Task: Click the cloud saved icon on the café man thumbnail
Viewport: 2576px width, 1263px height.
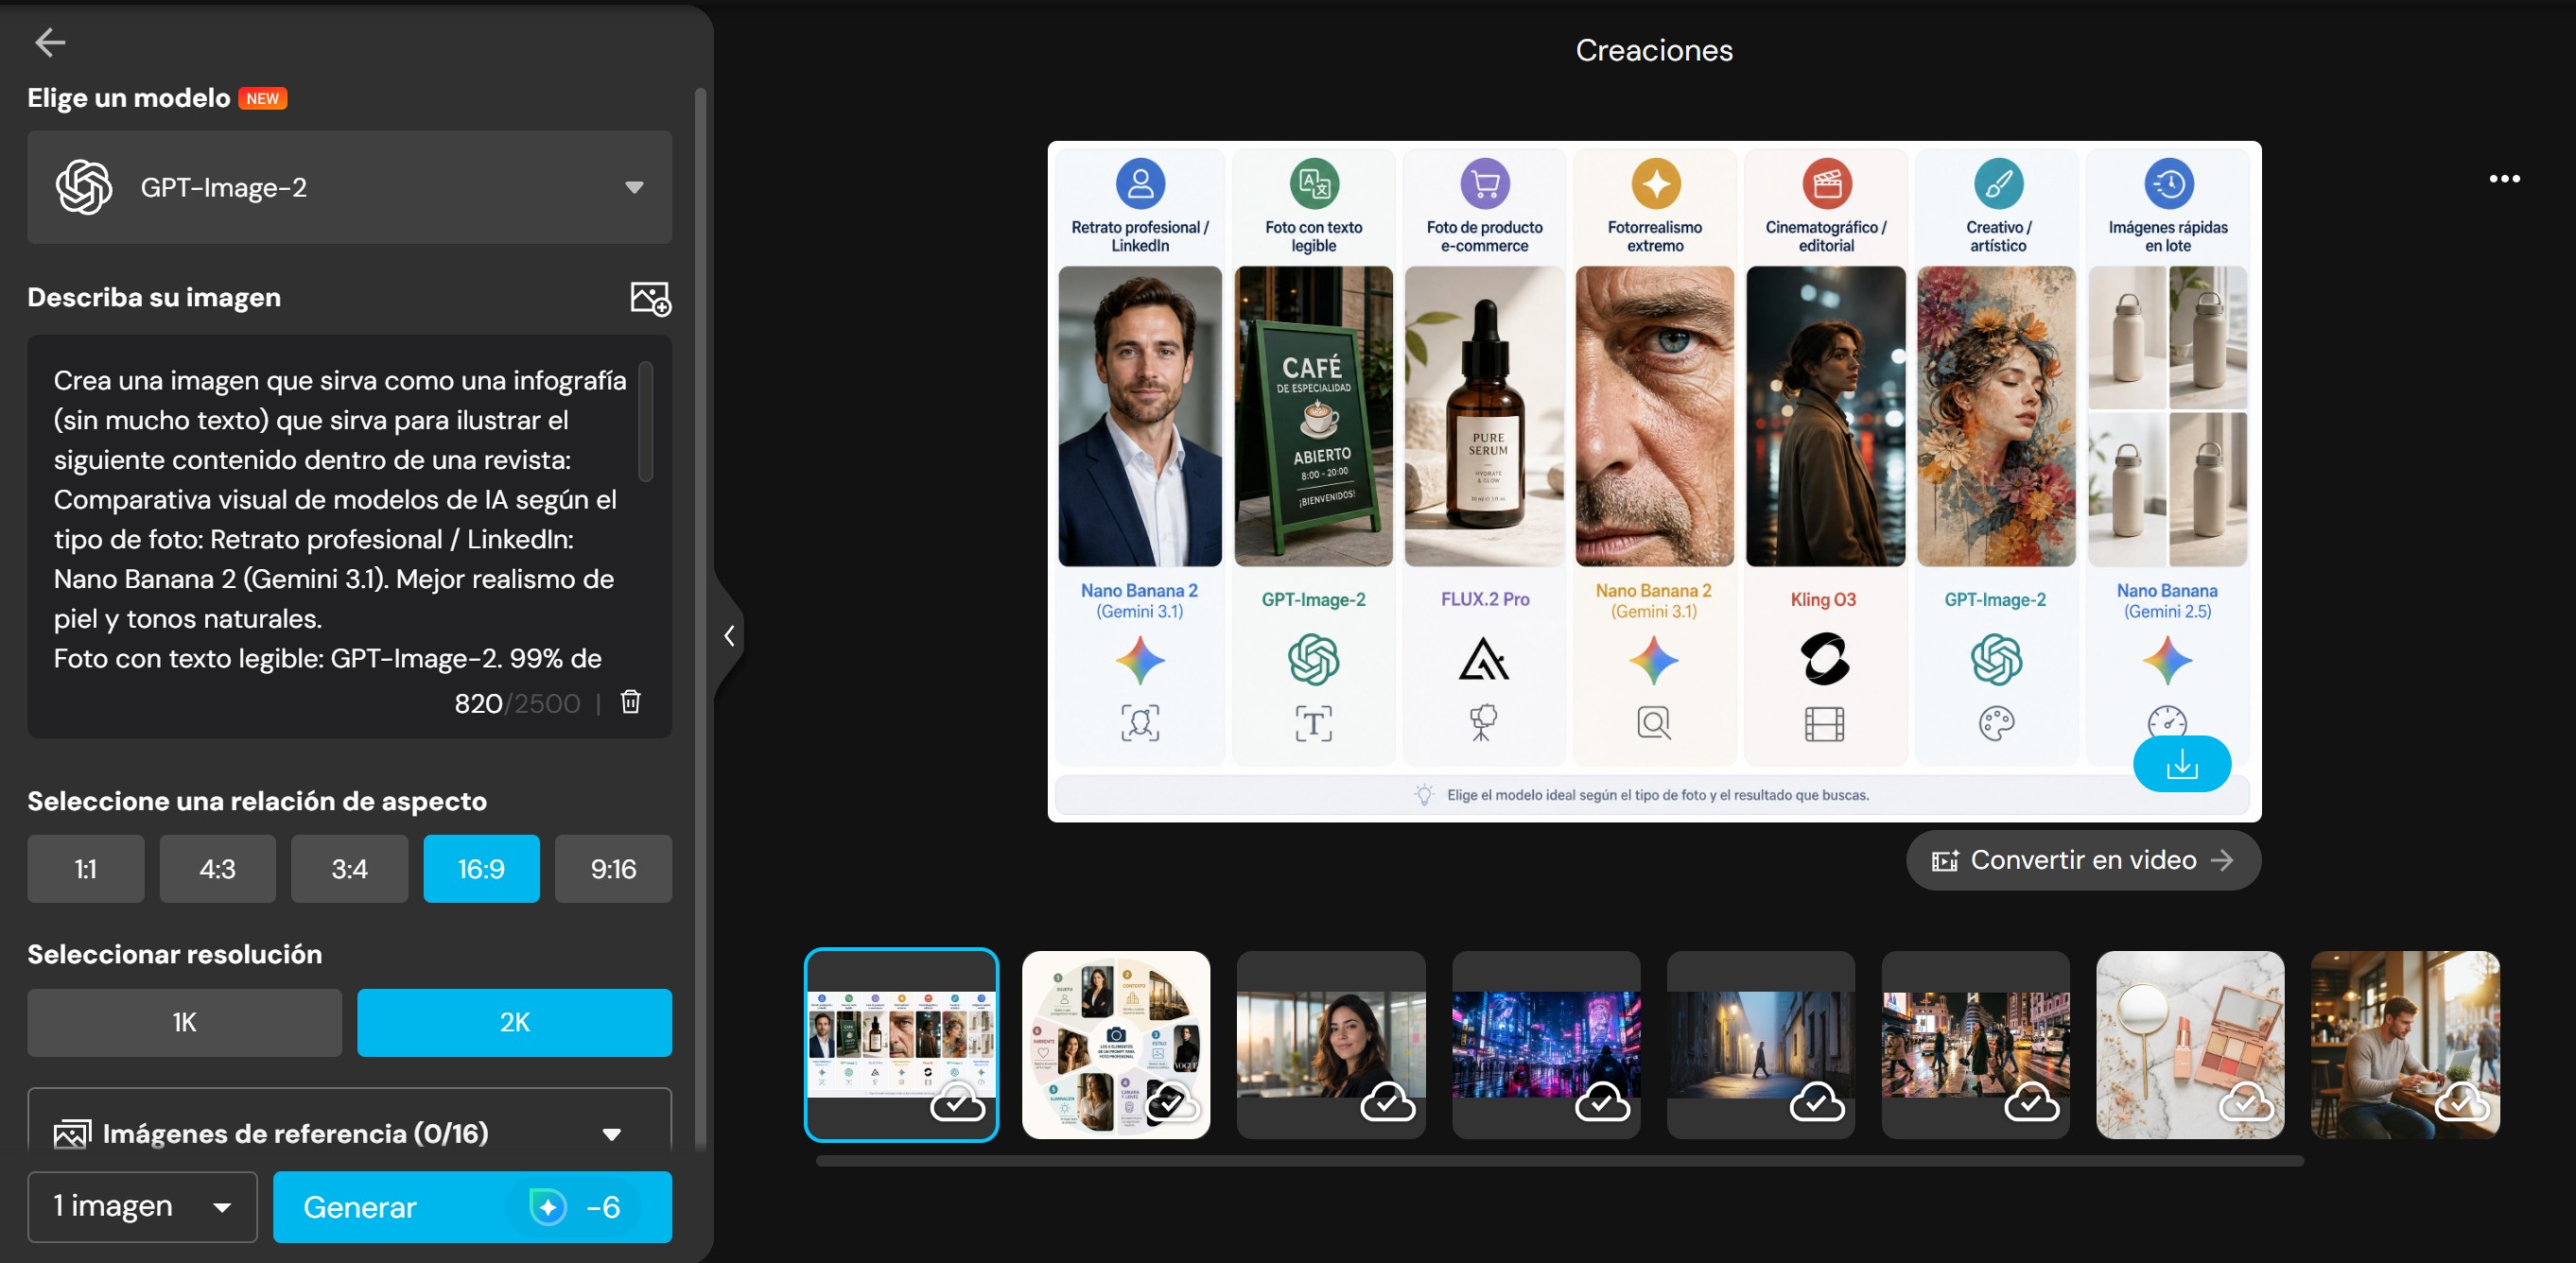Action: [x=2461, y=1102]
